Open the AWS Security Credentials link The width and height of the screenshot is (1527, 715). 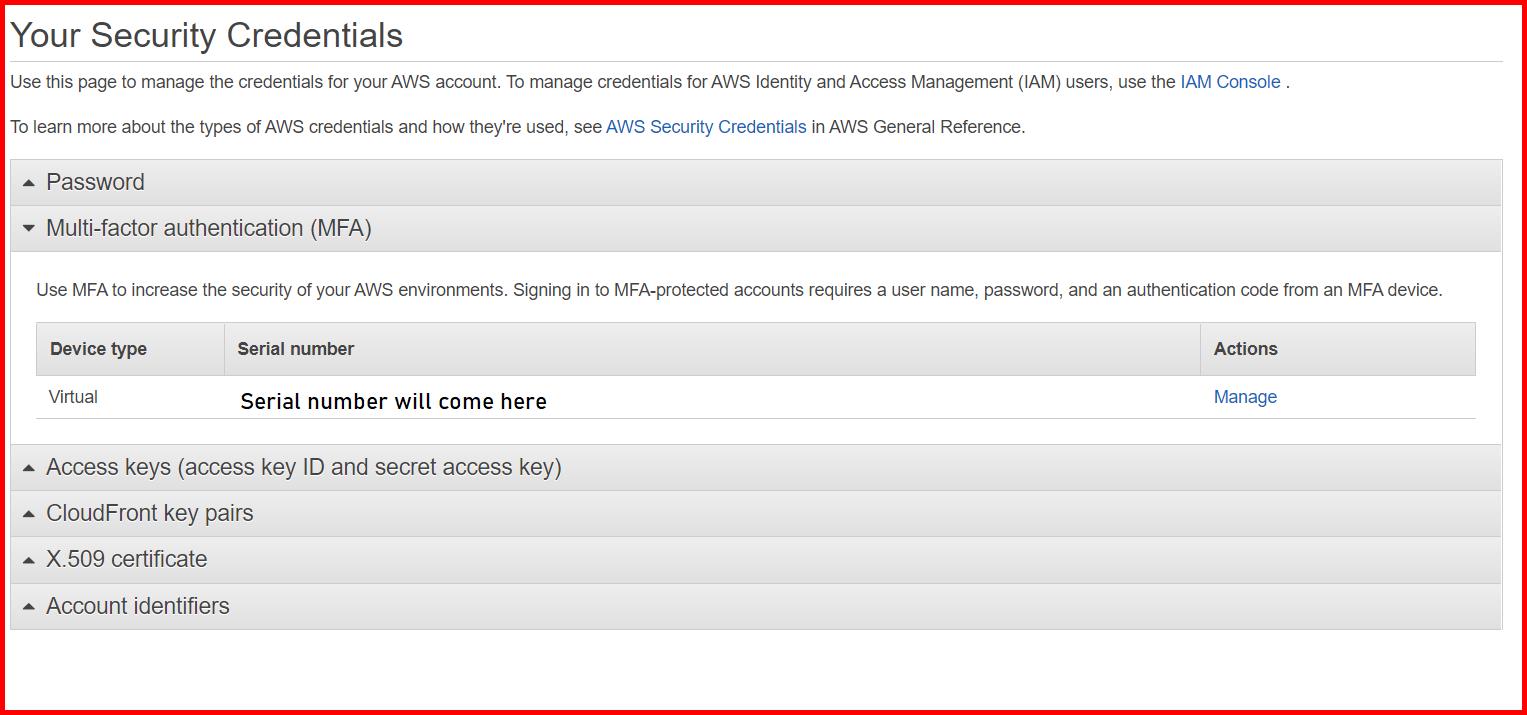[705, 126]
